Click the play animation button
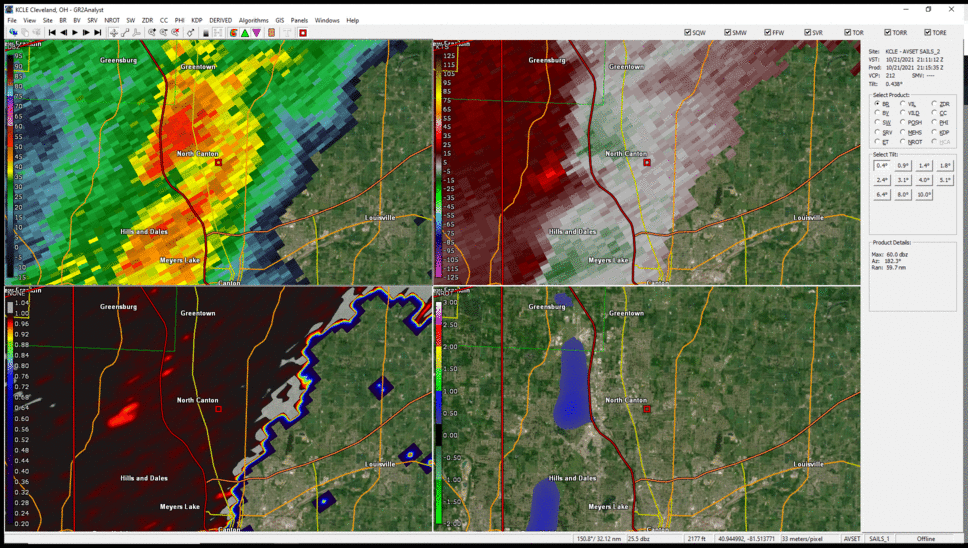The image size is (968, 548). 75,33
